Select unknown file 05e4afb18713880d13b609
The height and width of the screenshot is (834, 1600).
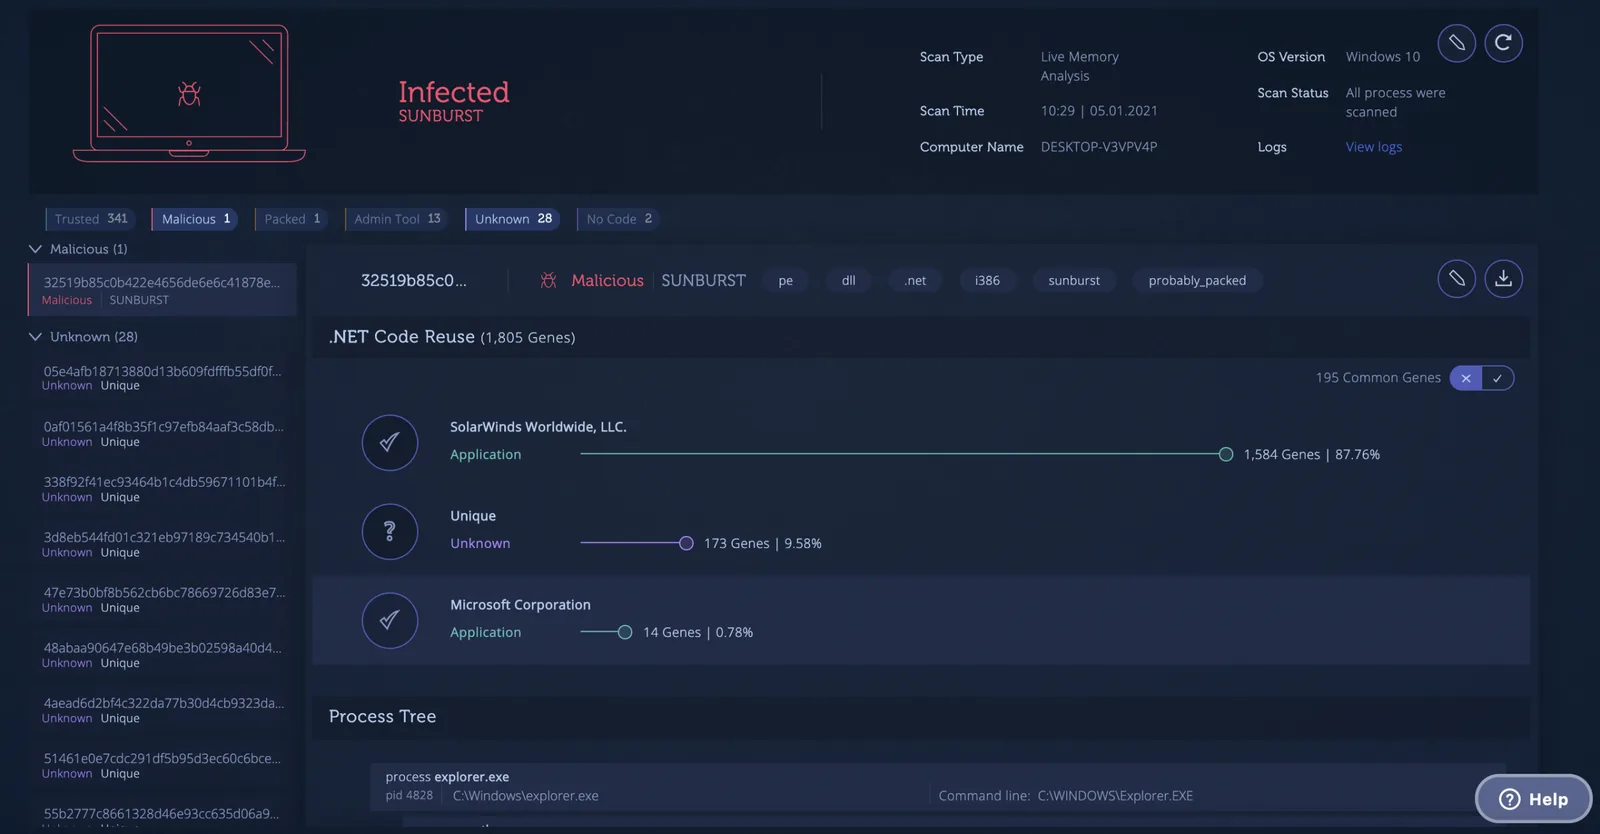[162, 378]
